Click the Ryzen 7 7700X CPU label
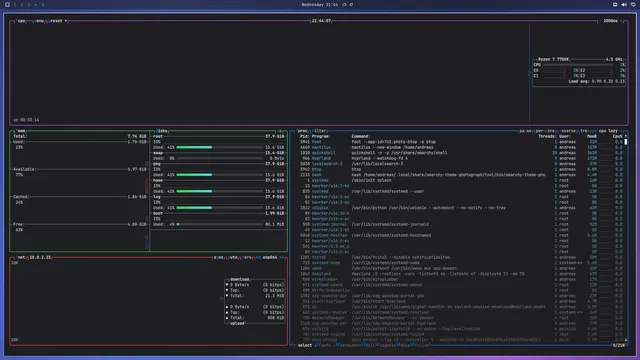Viewport: 640px width, 360px height. click(x=553, y=60)
